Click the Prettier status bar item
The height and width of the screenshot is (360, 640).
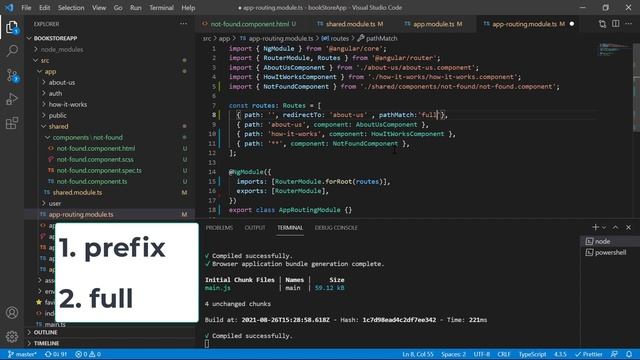pyautogui.click(x=588, y=354)
